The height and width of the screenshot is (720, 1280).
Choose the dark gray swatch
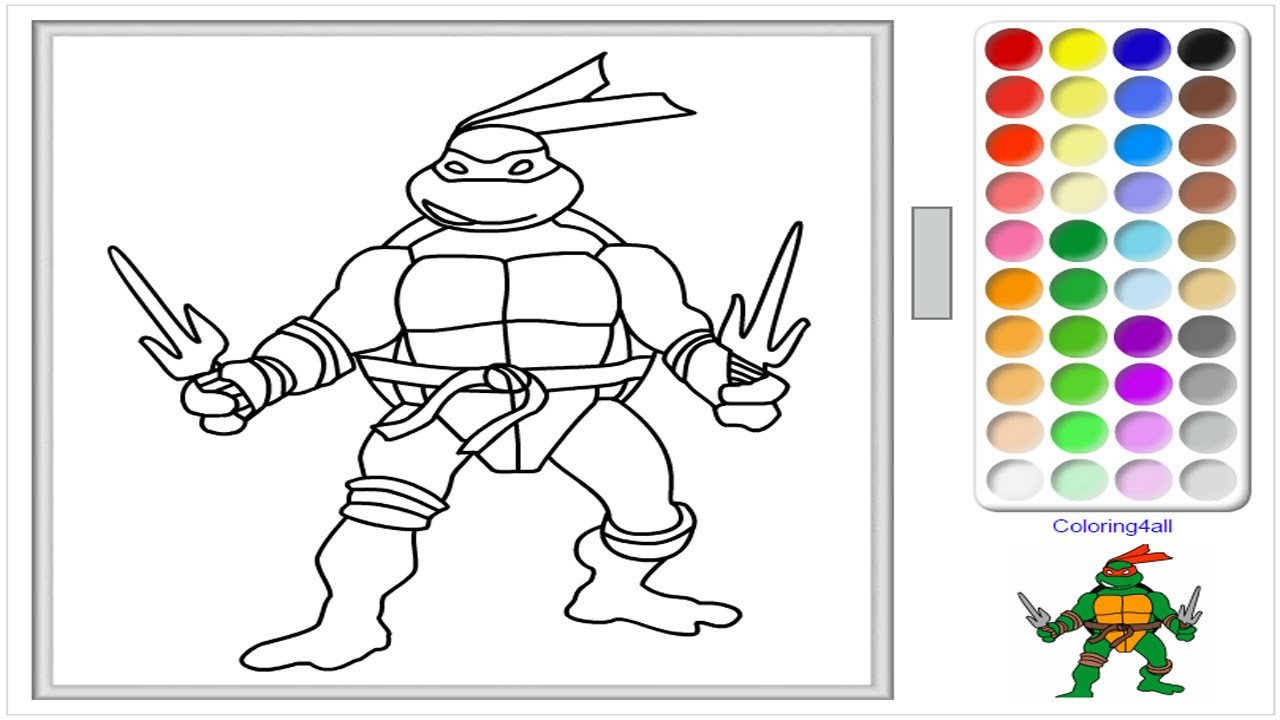(1206, 336)
